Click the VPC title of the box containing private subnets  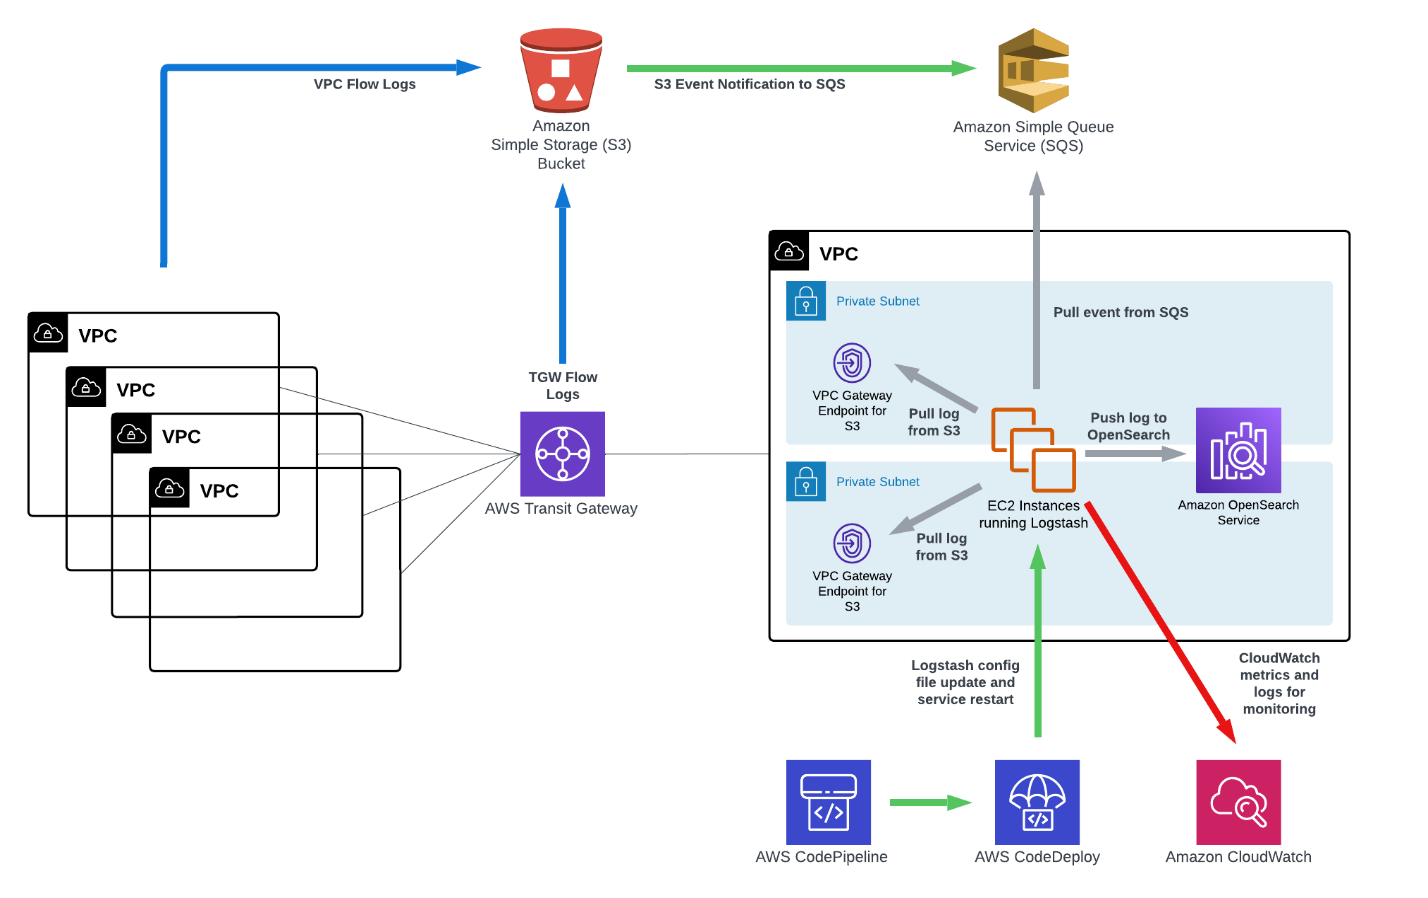(839, 254)
